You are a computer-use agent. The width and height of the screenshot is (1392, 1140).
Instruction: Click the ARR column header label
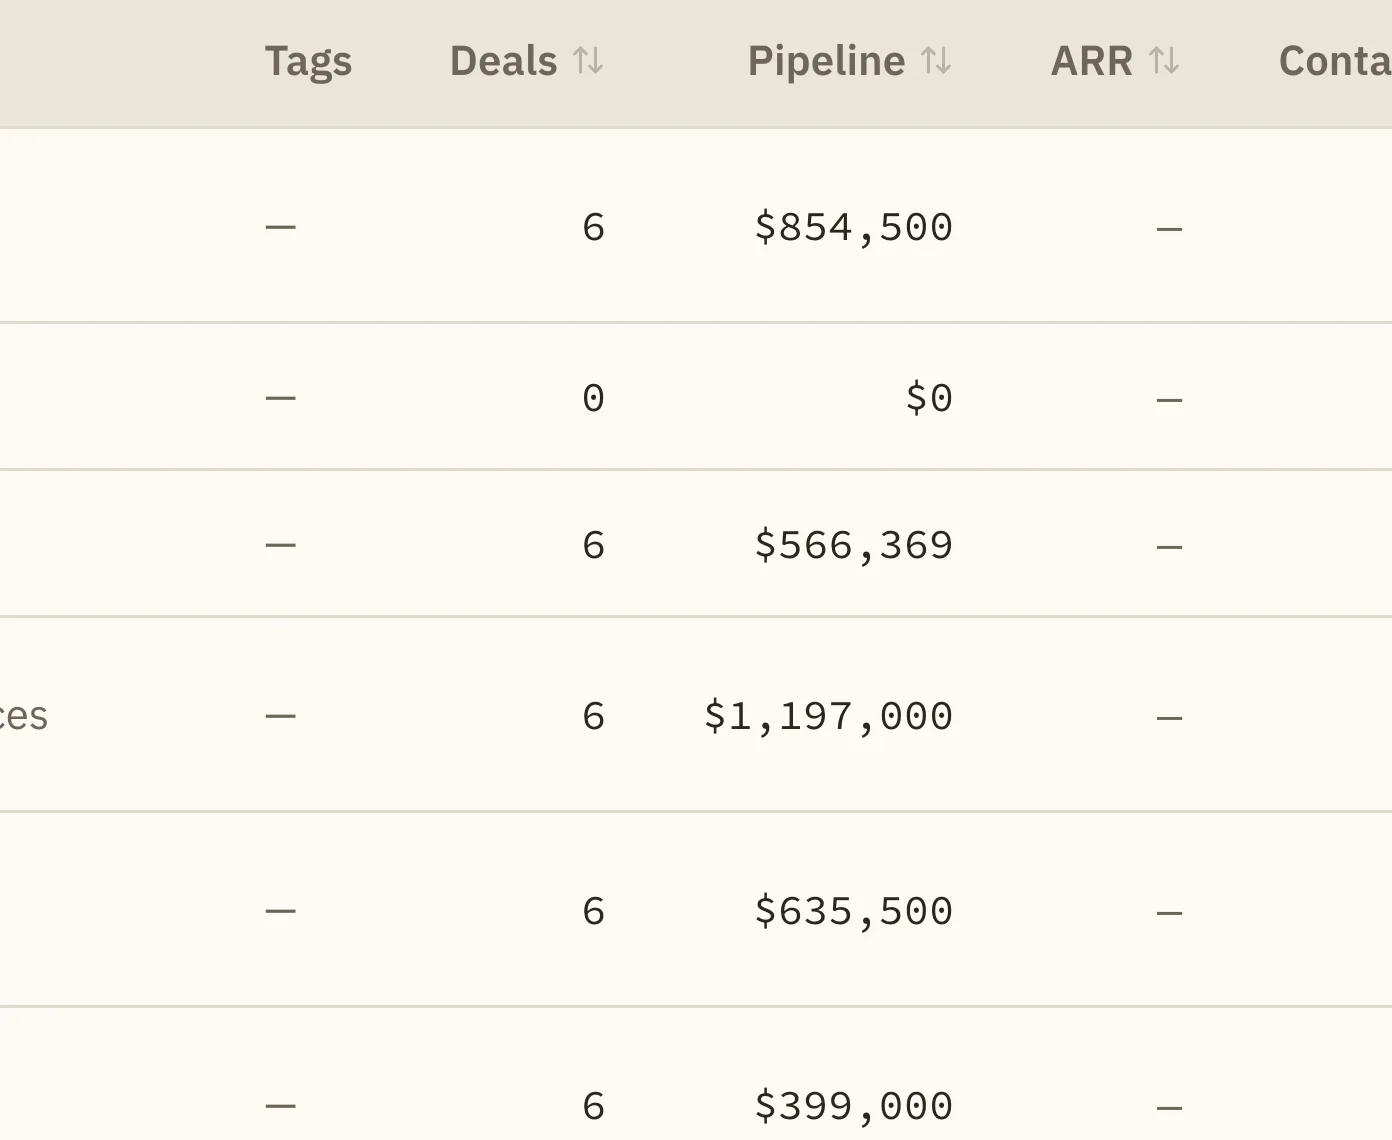(1091, 62)
